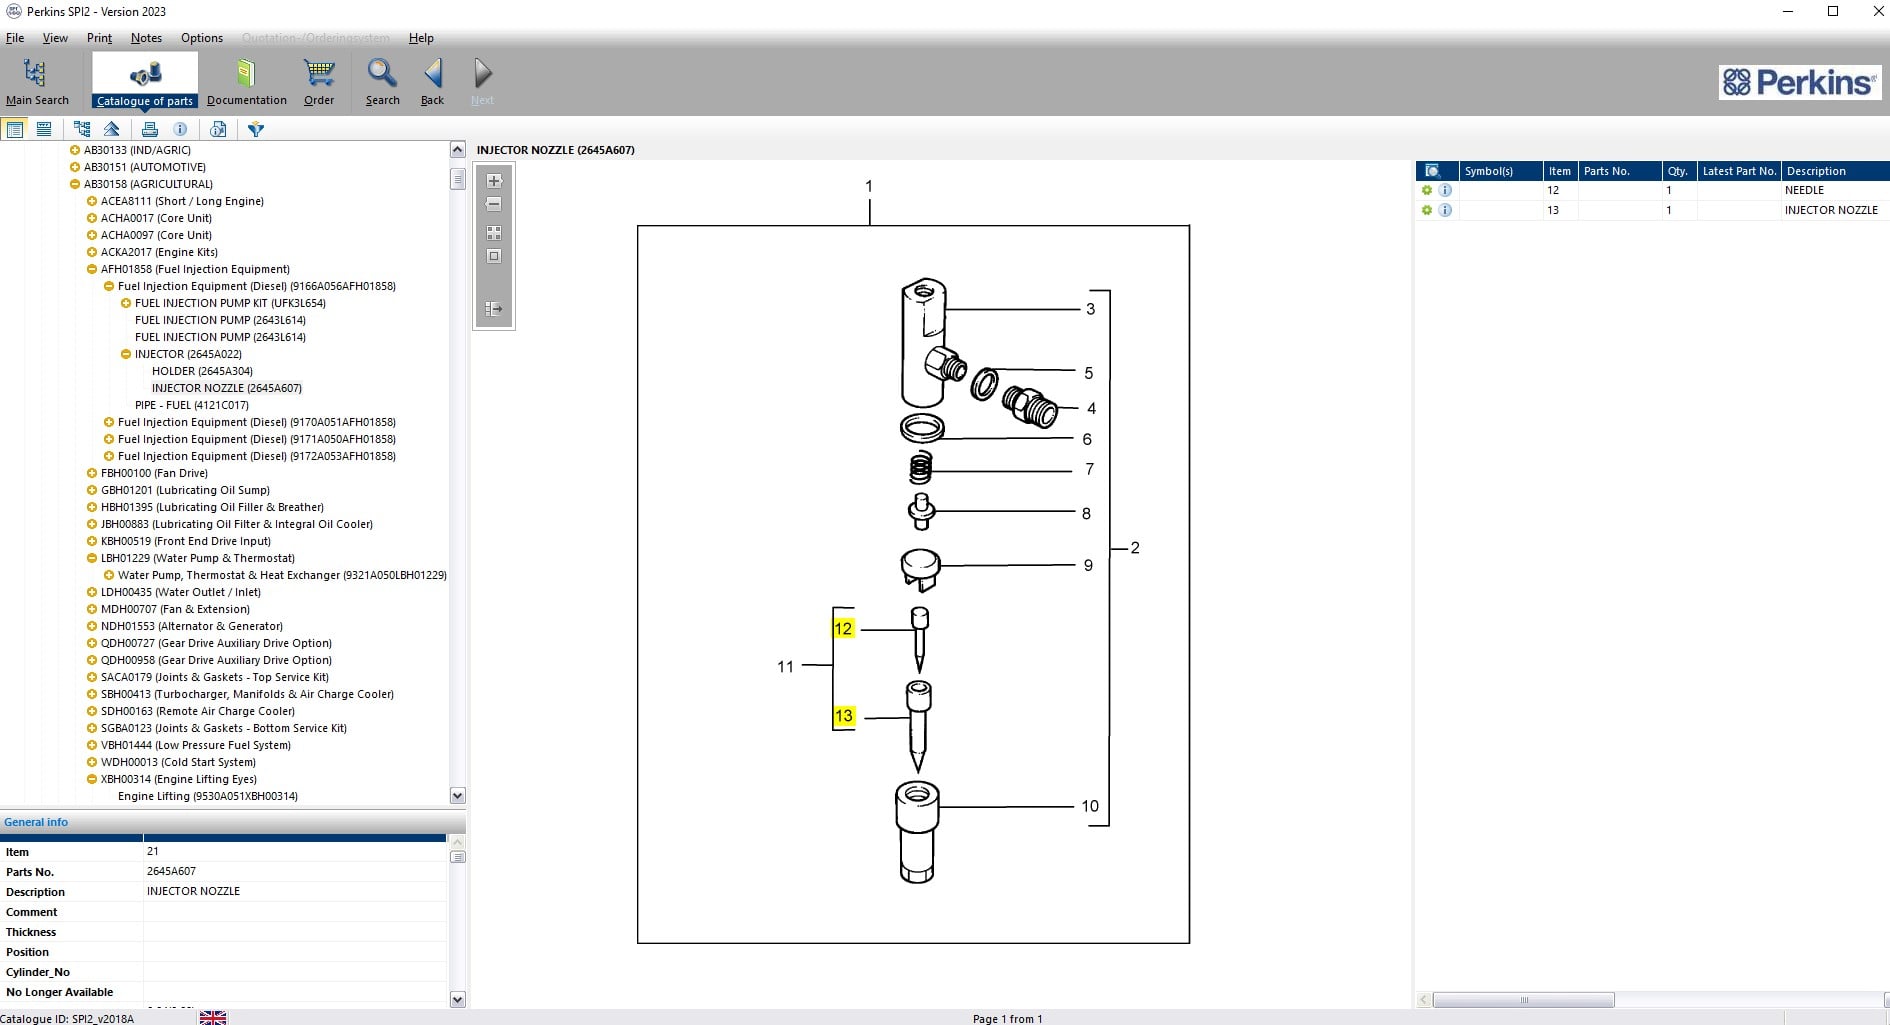Click the parts table horizontal scrollbar
The image size is (1890, 1025).
(1523, 1000)
